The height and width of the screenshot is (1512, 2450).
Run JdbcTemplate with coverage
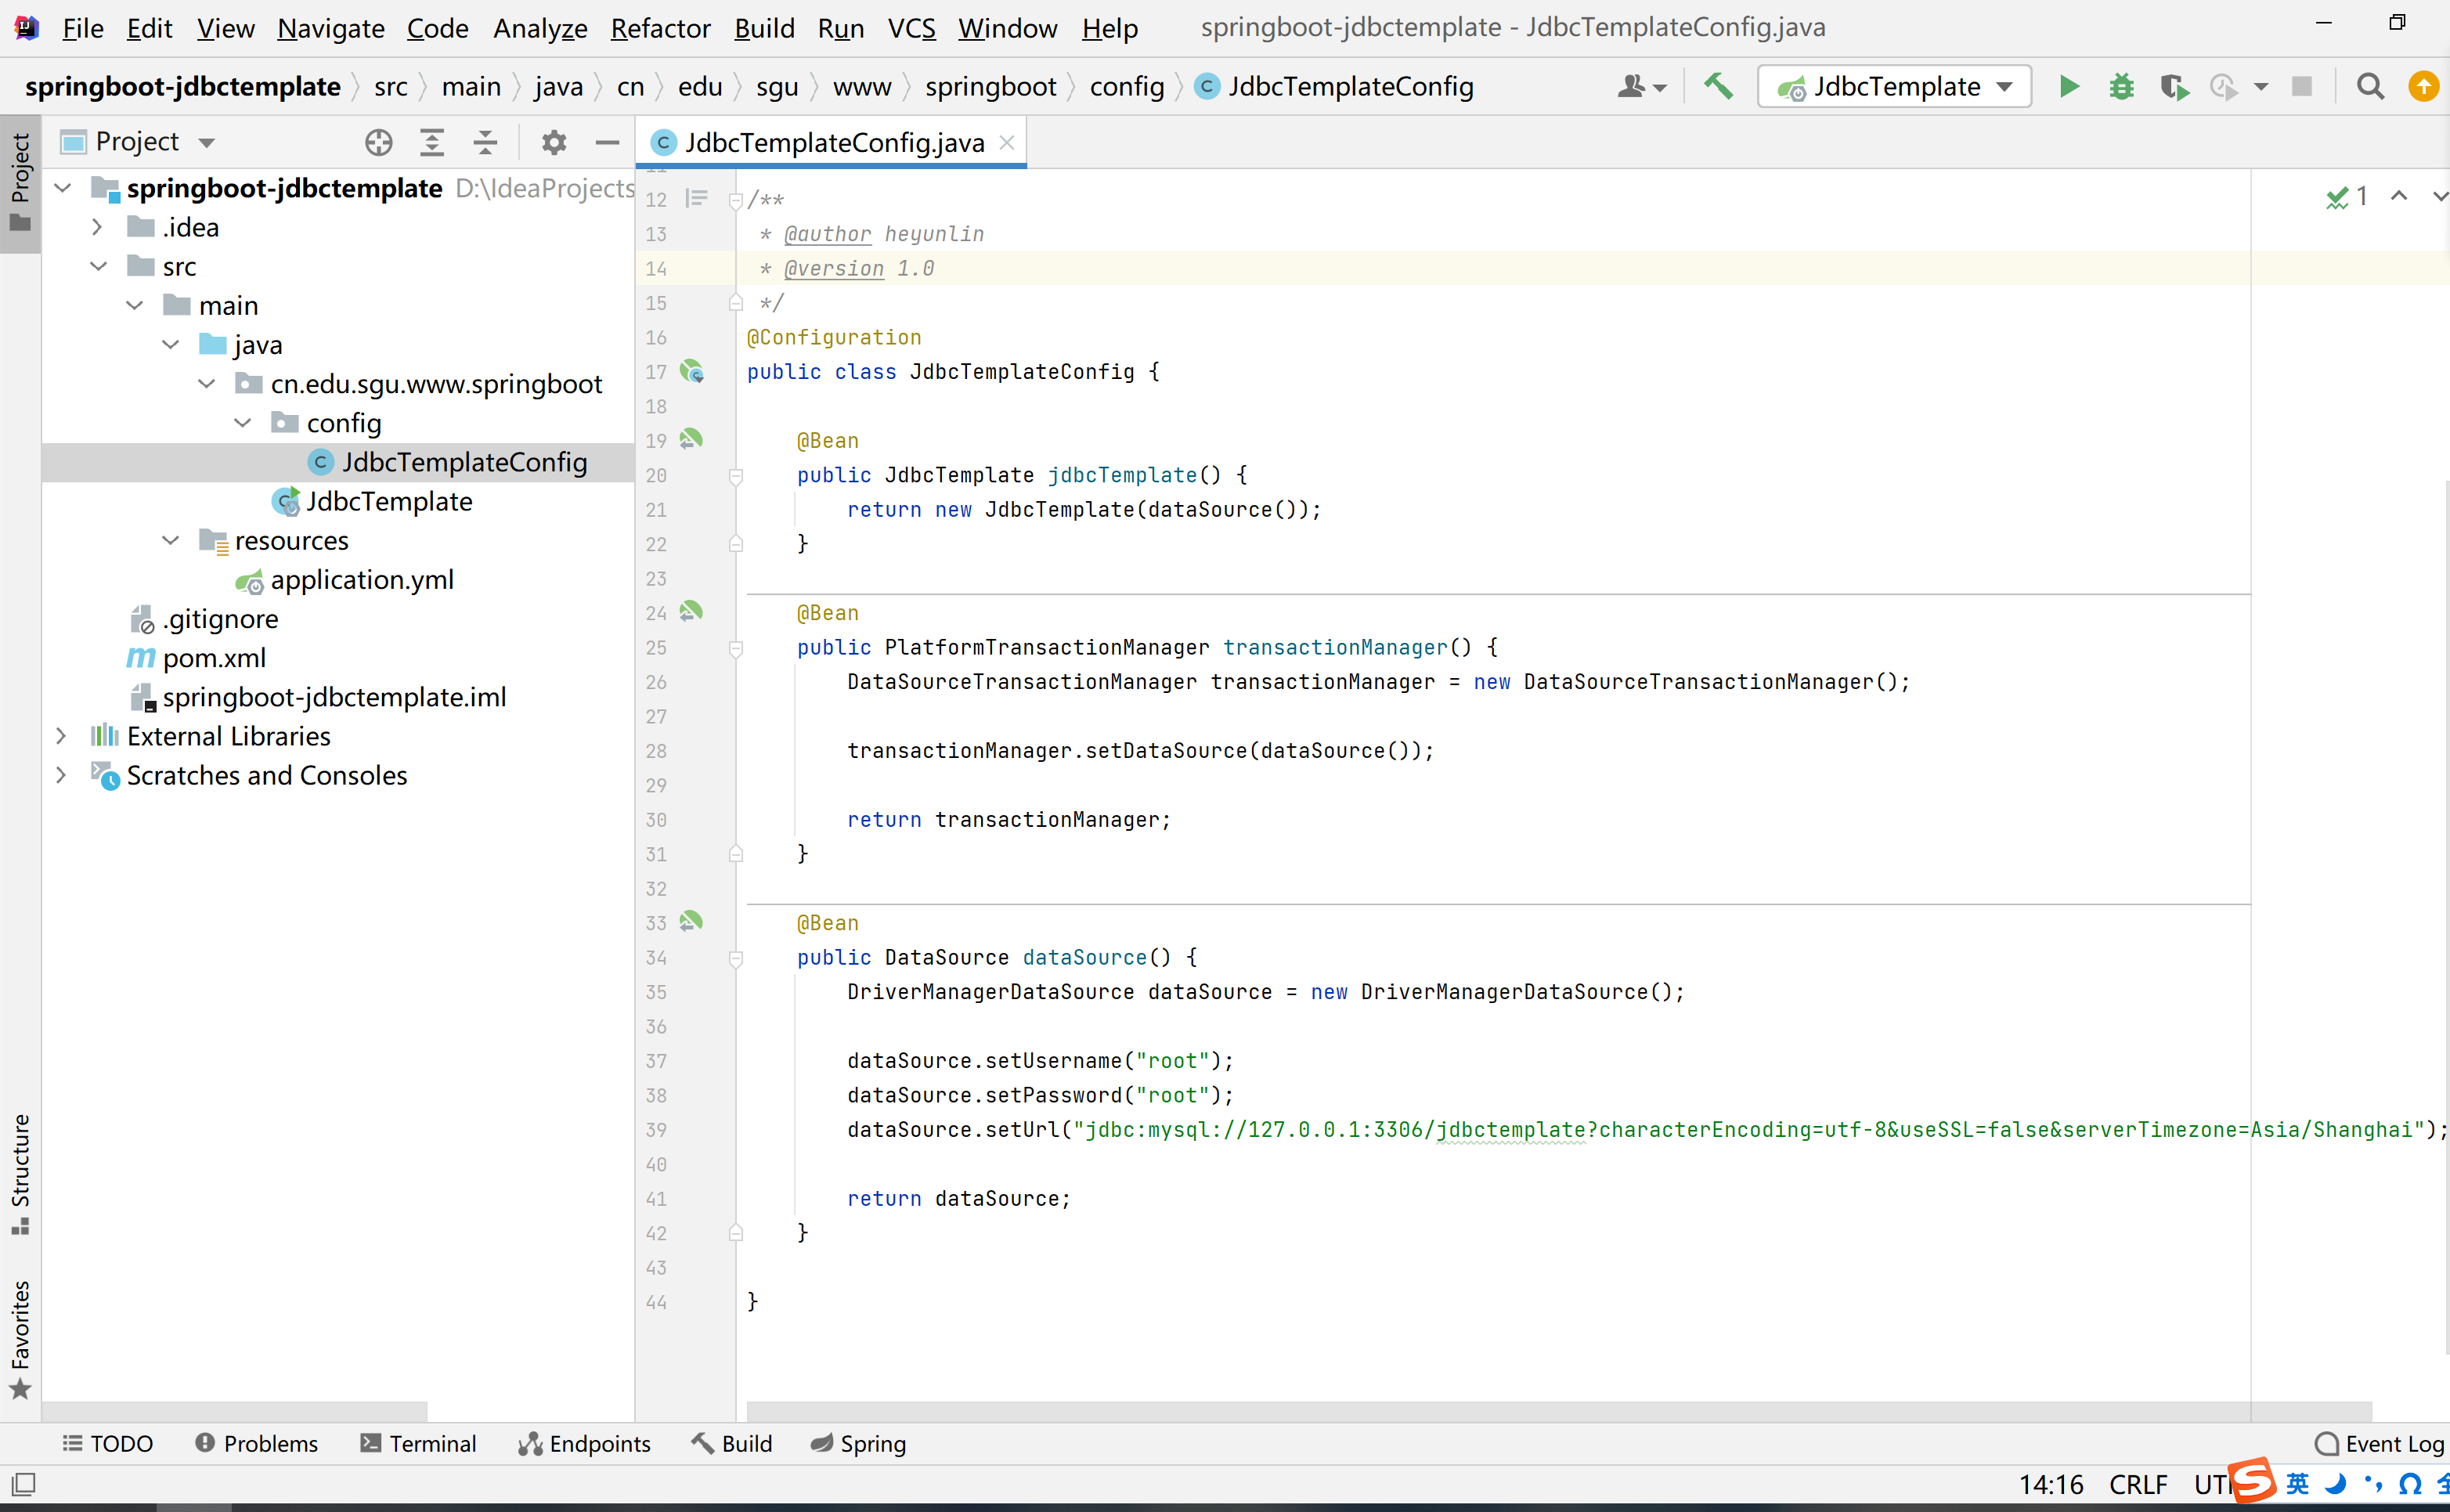click(x=2175, y=86)
